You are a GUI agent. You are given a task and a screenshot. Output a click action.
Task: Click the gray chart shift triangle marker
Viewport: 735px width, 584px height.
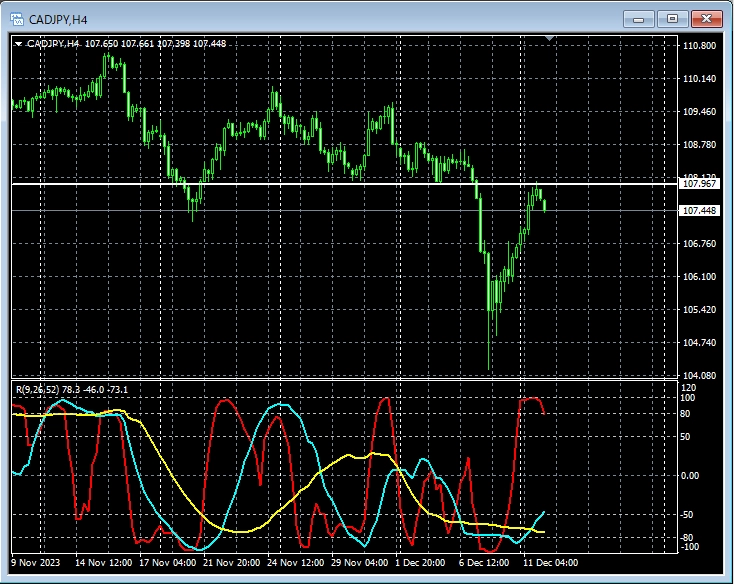tap(548, 38)
